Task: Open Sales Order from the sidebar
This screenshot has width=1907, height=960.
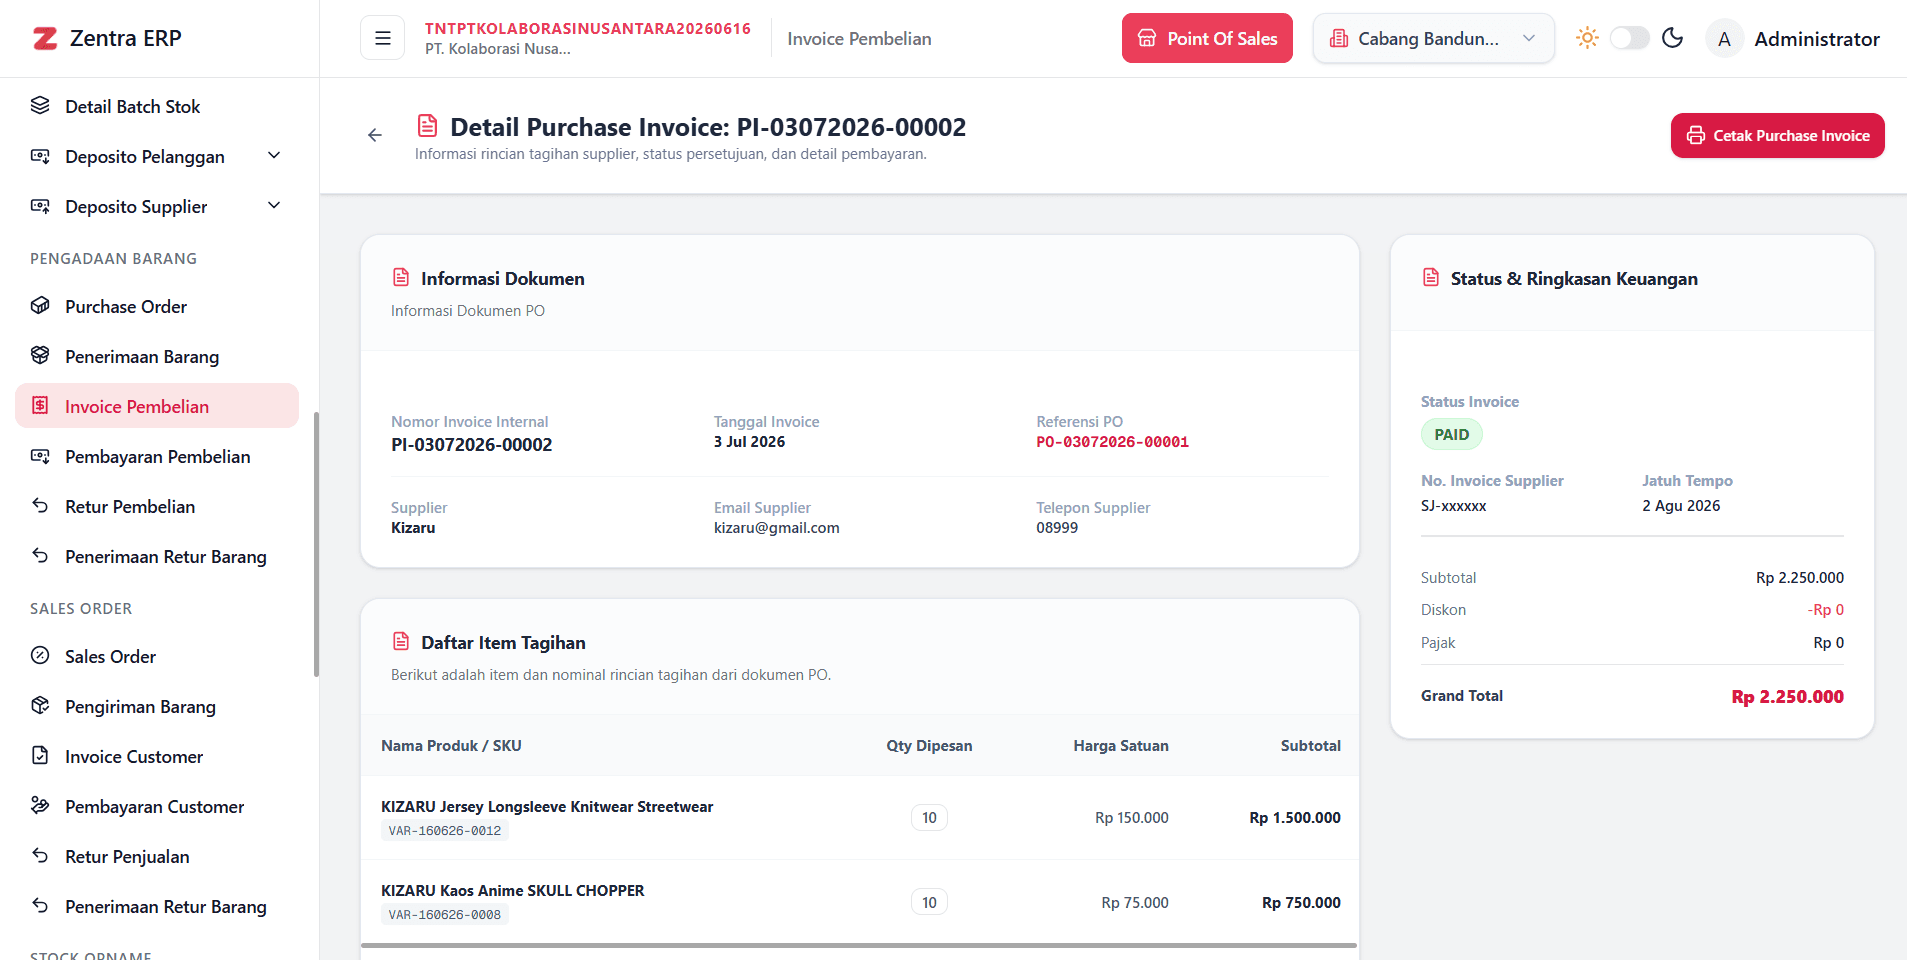Action: [157, 656]
